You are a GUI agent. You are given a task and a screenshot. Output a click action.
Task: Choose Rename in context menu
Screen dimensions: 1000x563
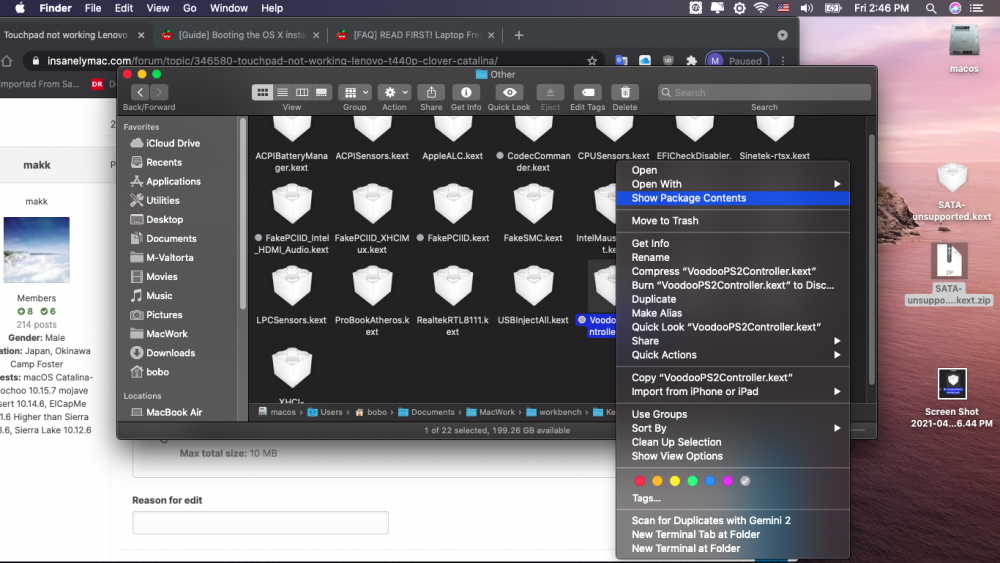click(733, 258)
